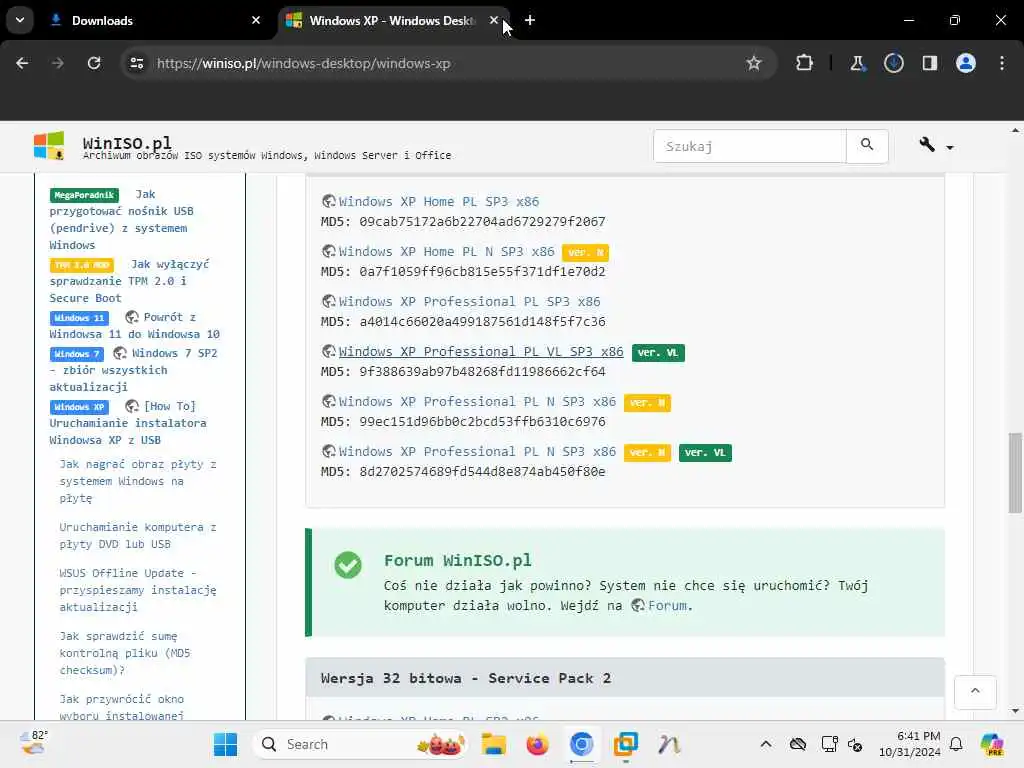Click the MegaPoradnik green badge
Screen dimensions: 1024x768
[x=84, y=195]
